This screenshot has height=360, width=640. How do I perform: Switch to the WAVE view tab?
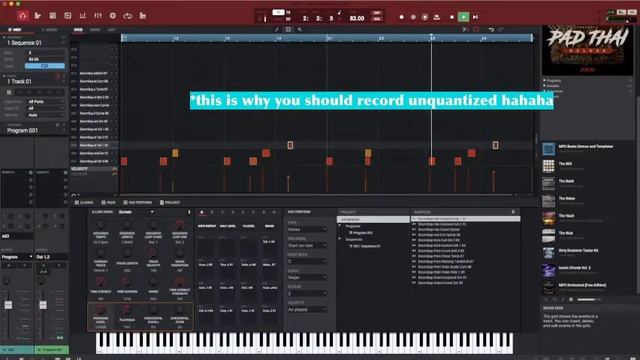95,30
